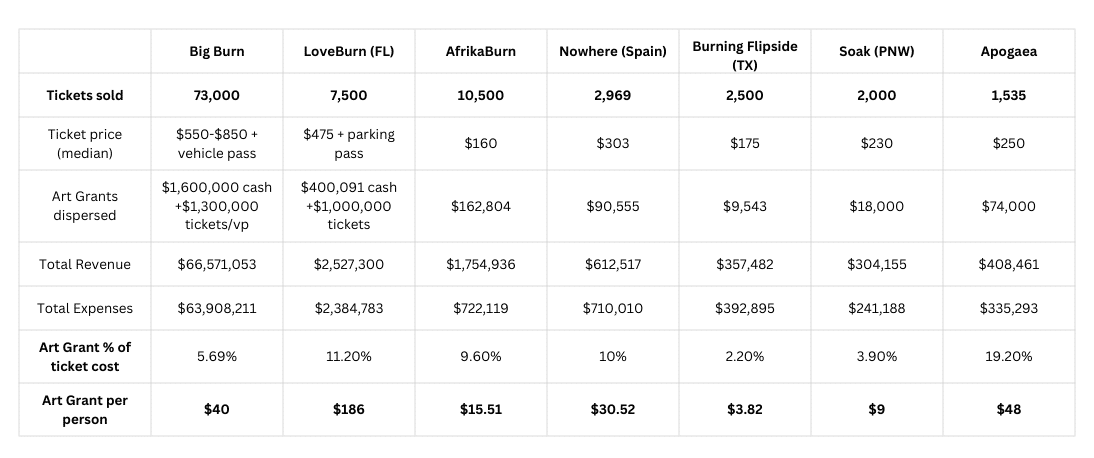1094x458 pixels.
Task: Click Nowhere's $710,010 total expenses cell
Action: pos(613,308)
